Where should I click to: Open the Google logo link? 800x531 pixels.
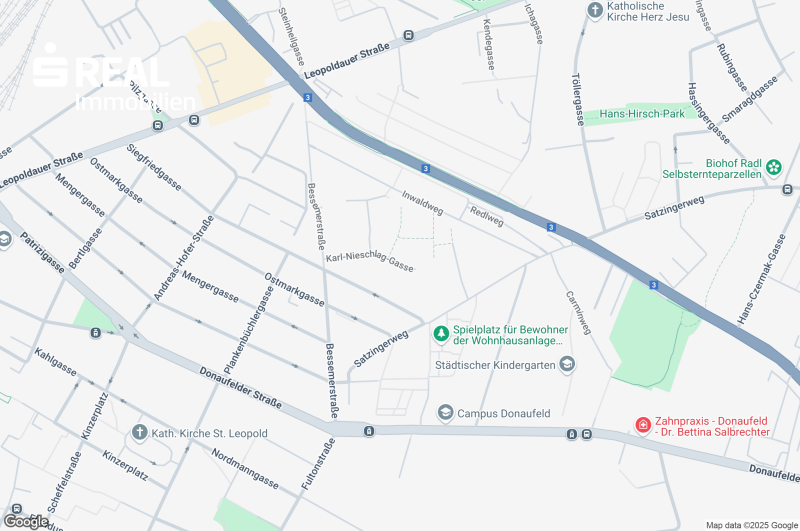coord(26,522)
